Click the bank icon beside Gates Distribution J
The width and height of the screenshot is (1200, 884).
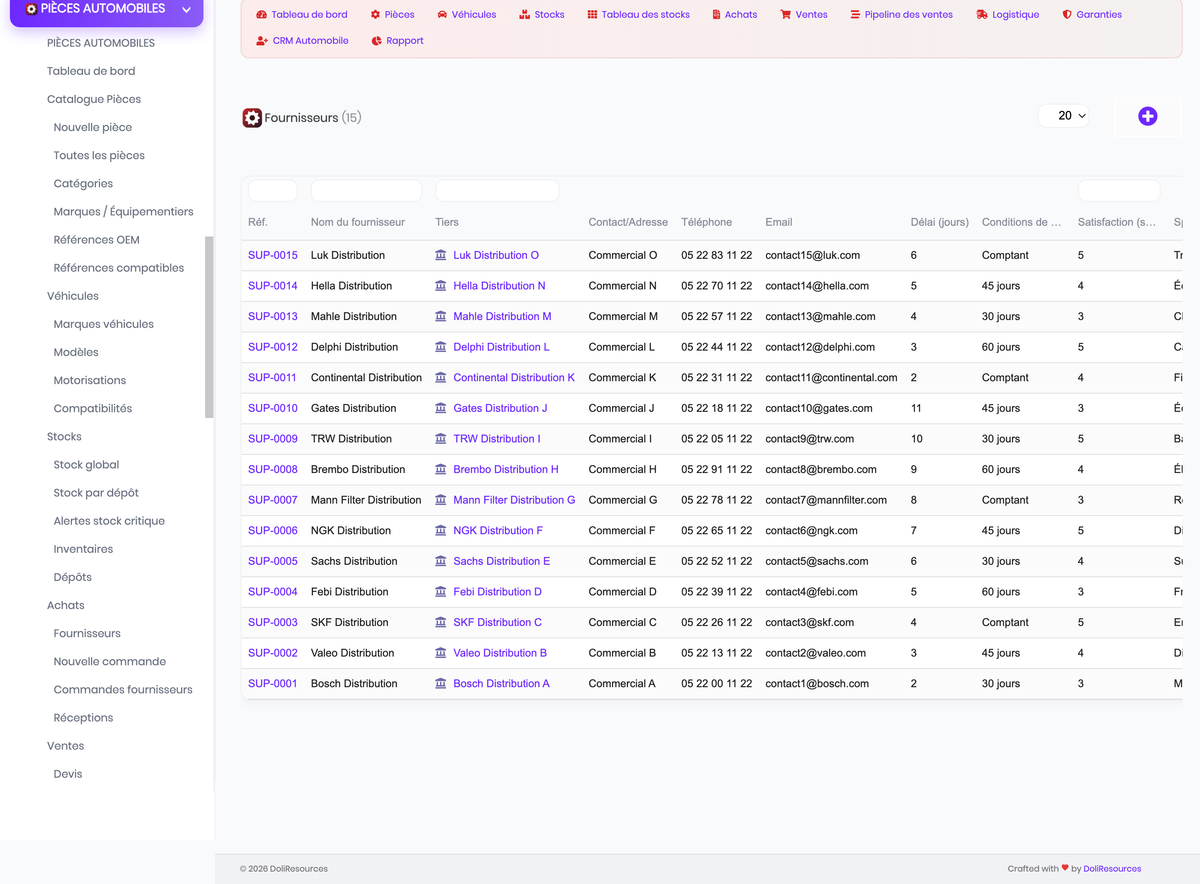(441, 408)
